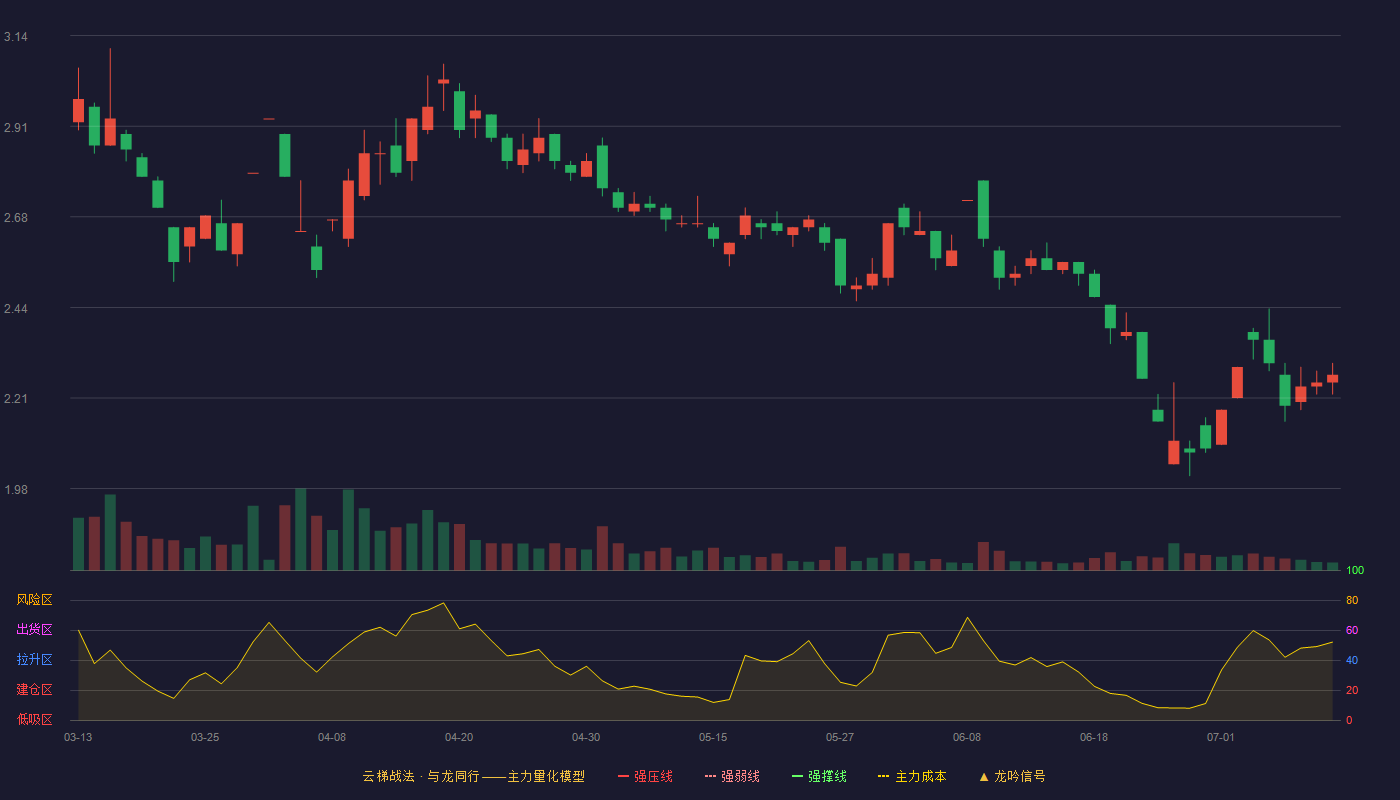This screenshot has width=1400, height=800.
Task: Toggle the 龙吟信号 legend item
Action: [x=1012, y=776]
